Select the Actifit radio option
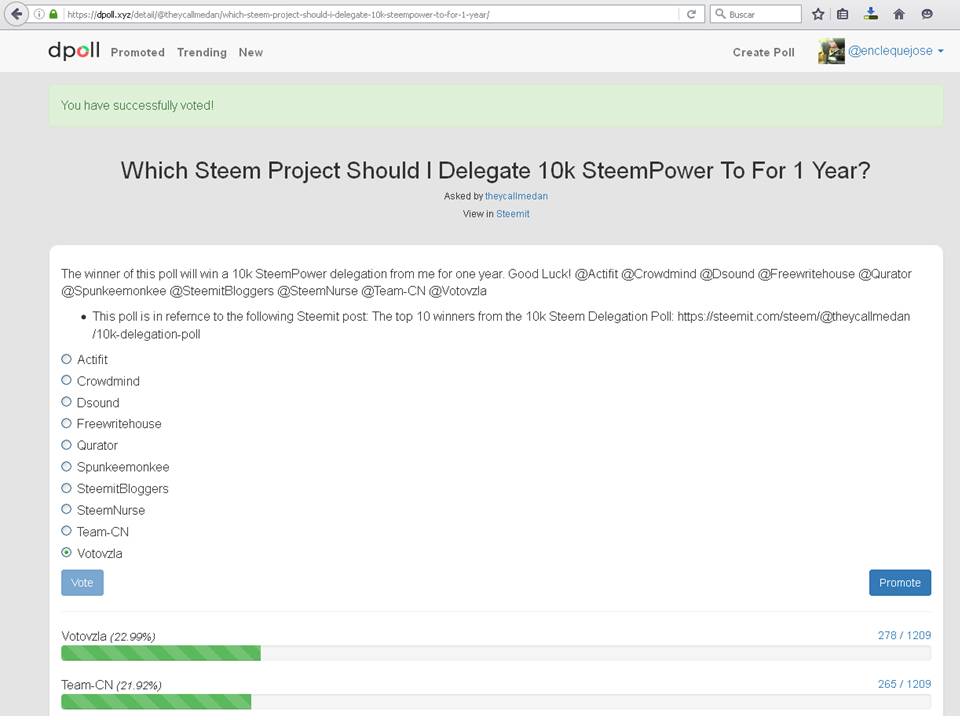Image resolution: width=960 pixels, height=720 pixels. pos(66,359)
